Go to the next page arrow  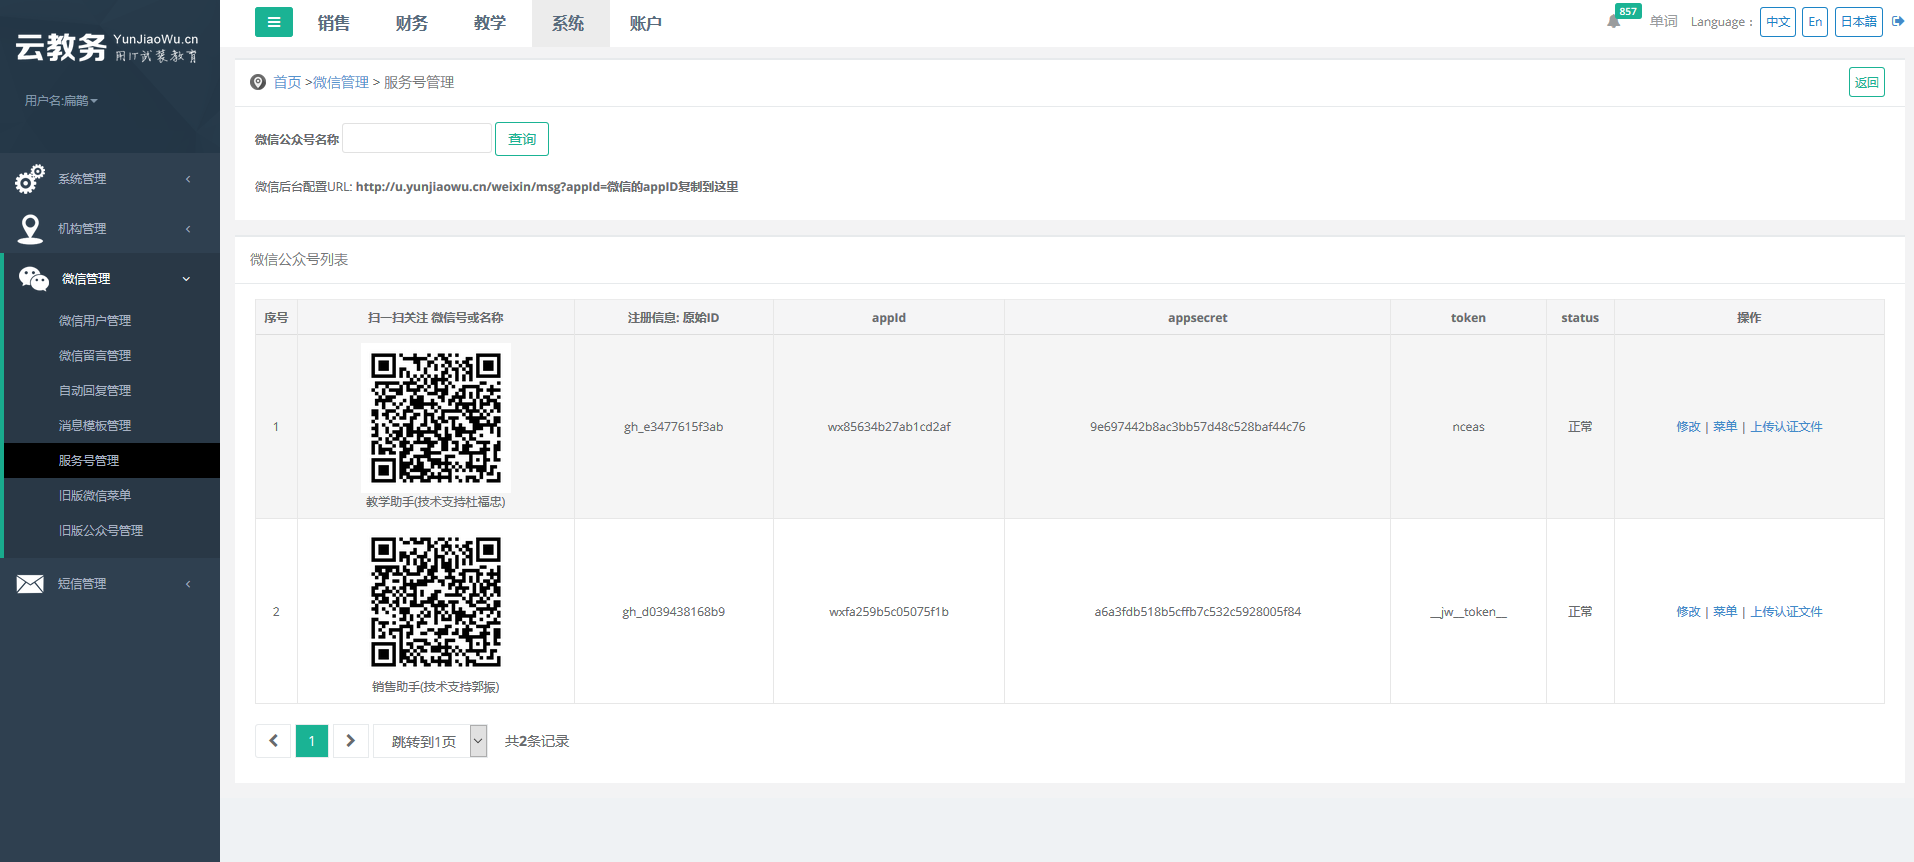pos(350,741)
